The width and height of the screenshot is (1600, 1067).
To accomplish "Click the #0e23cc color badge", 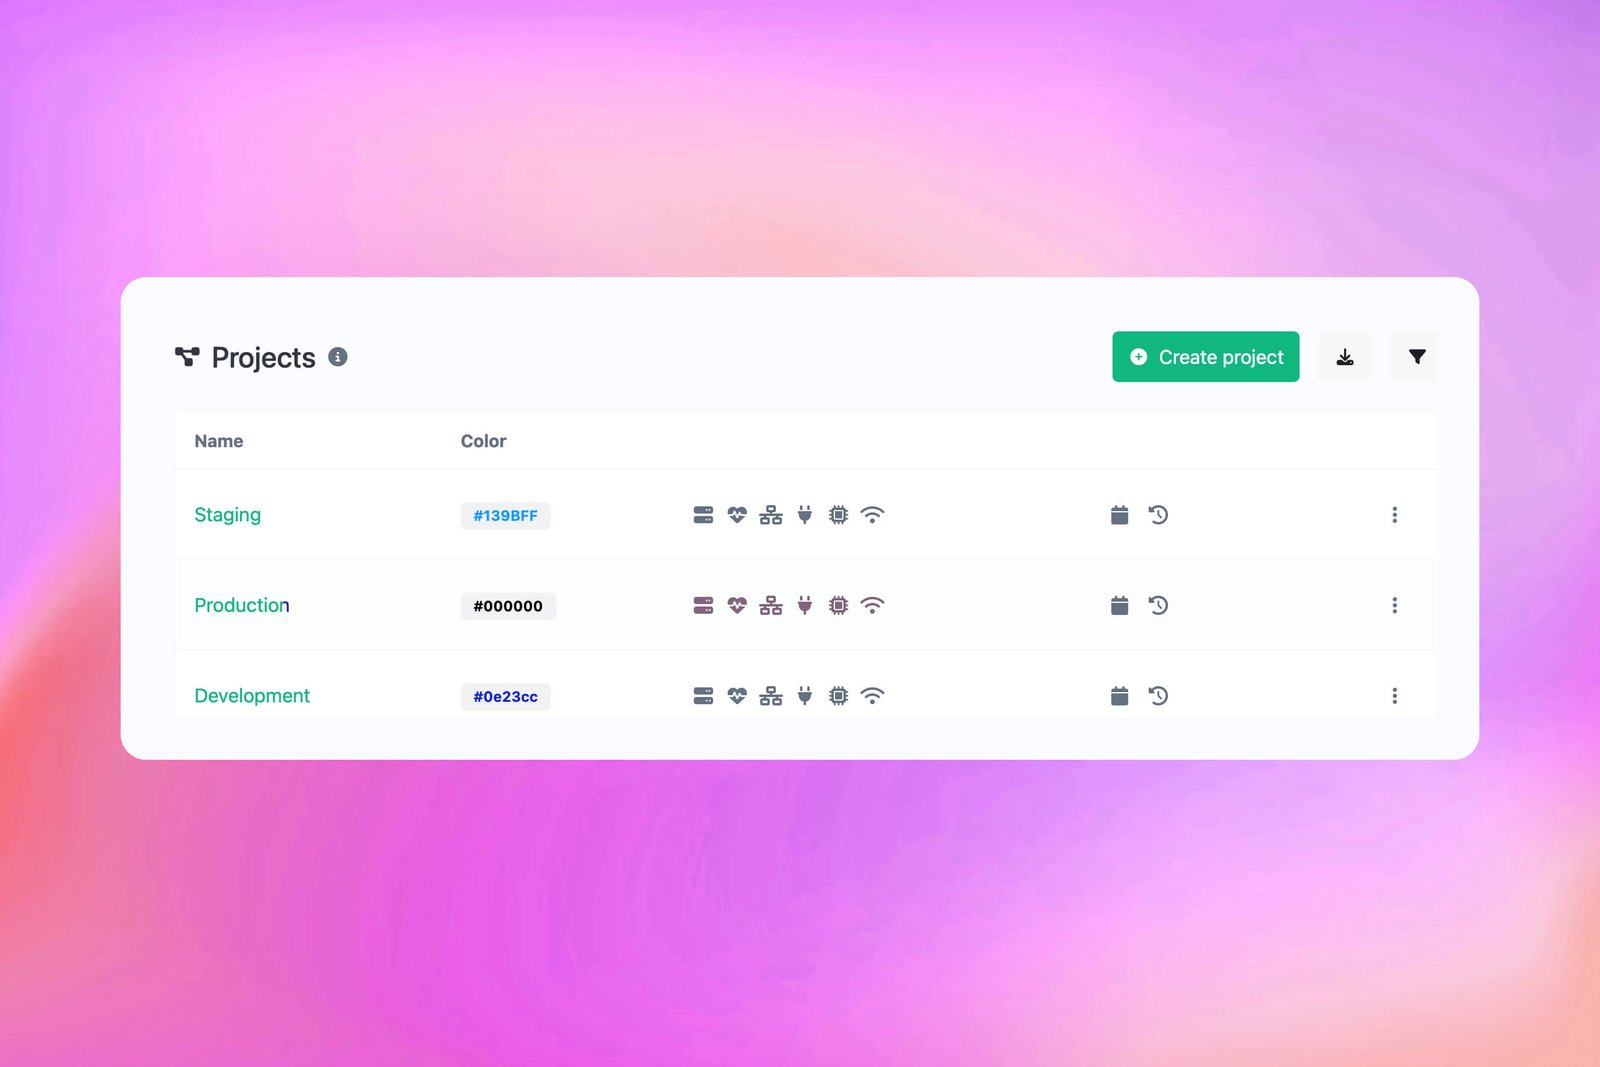I will [505, 697].
